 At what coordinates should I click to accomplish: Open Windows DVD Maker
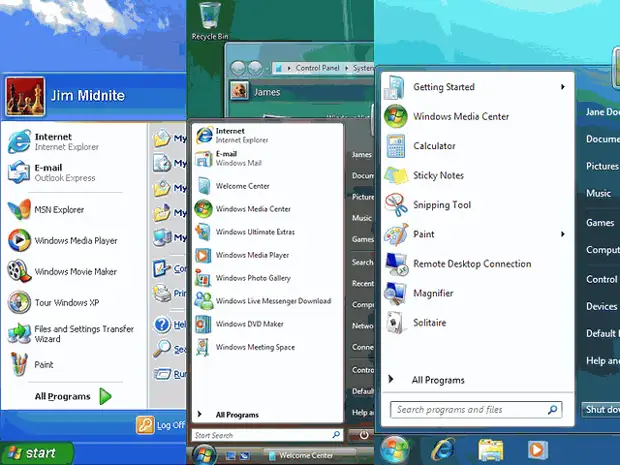(247, 324)
